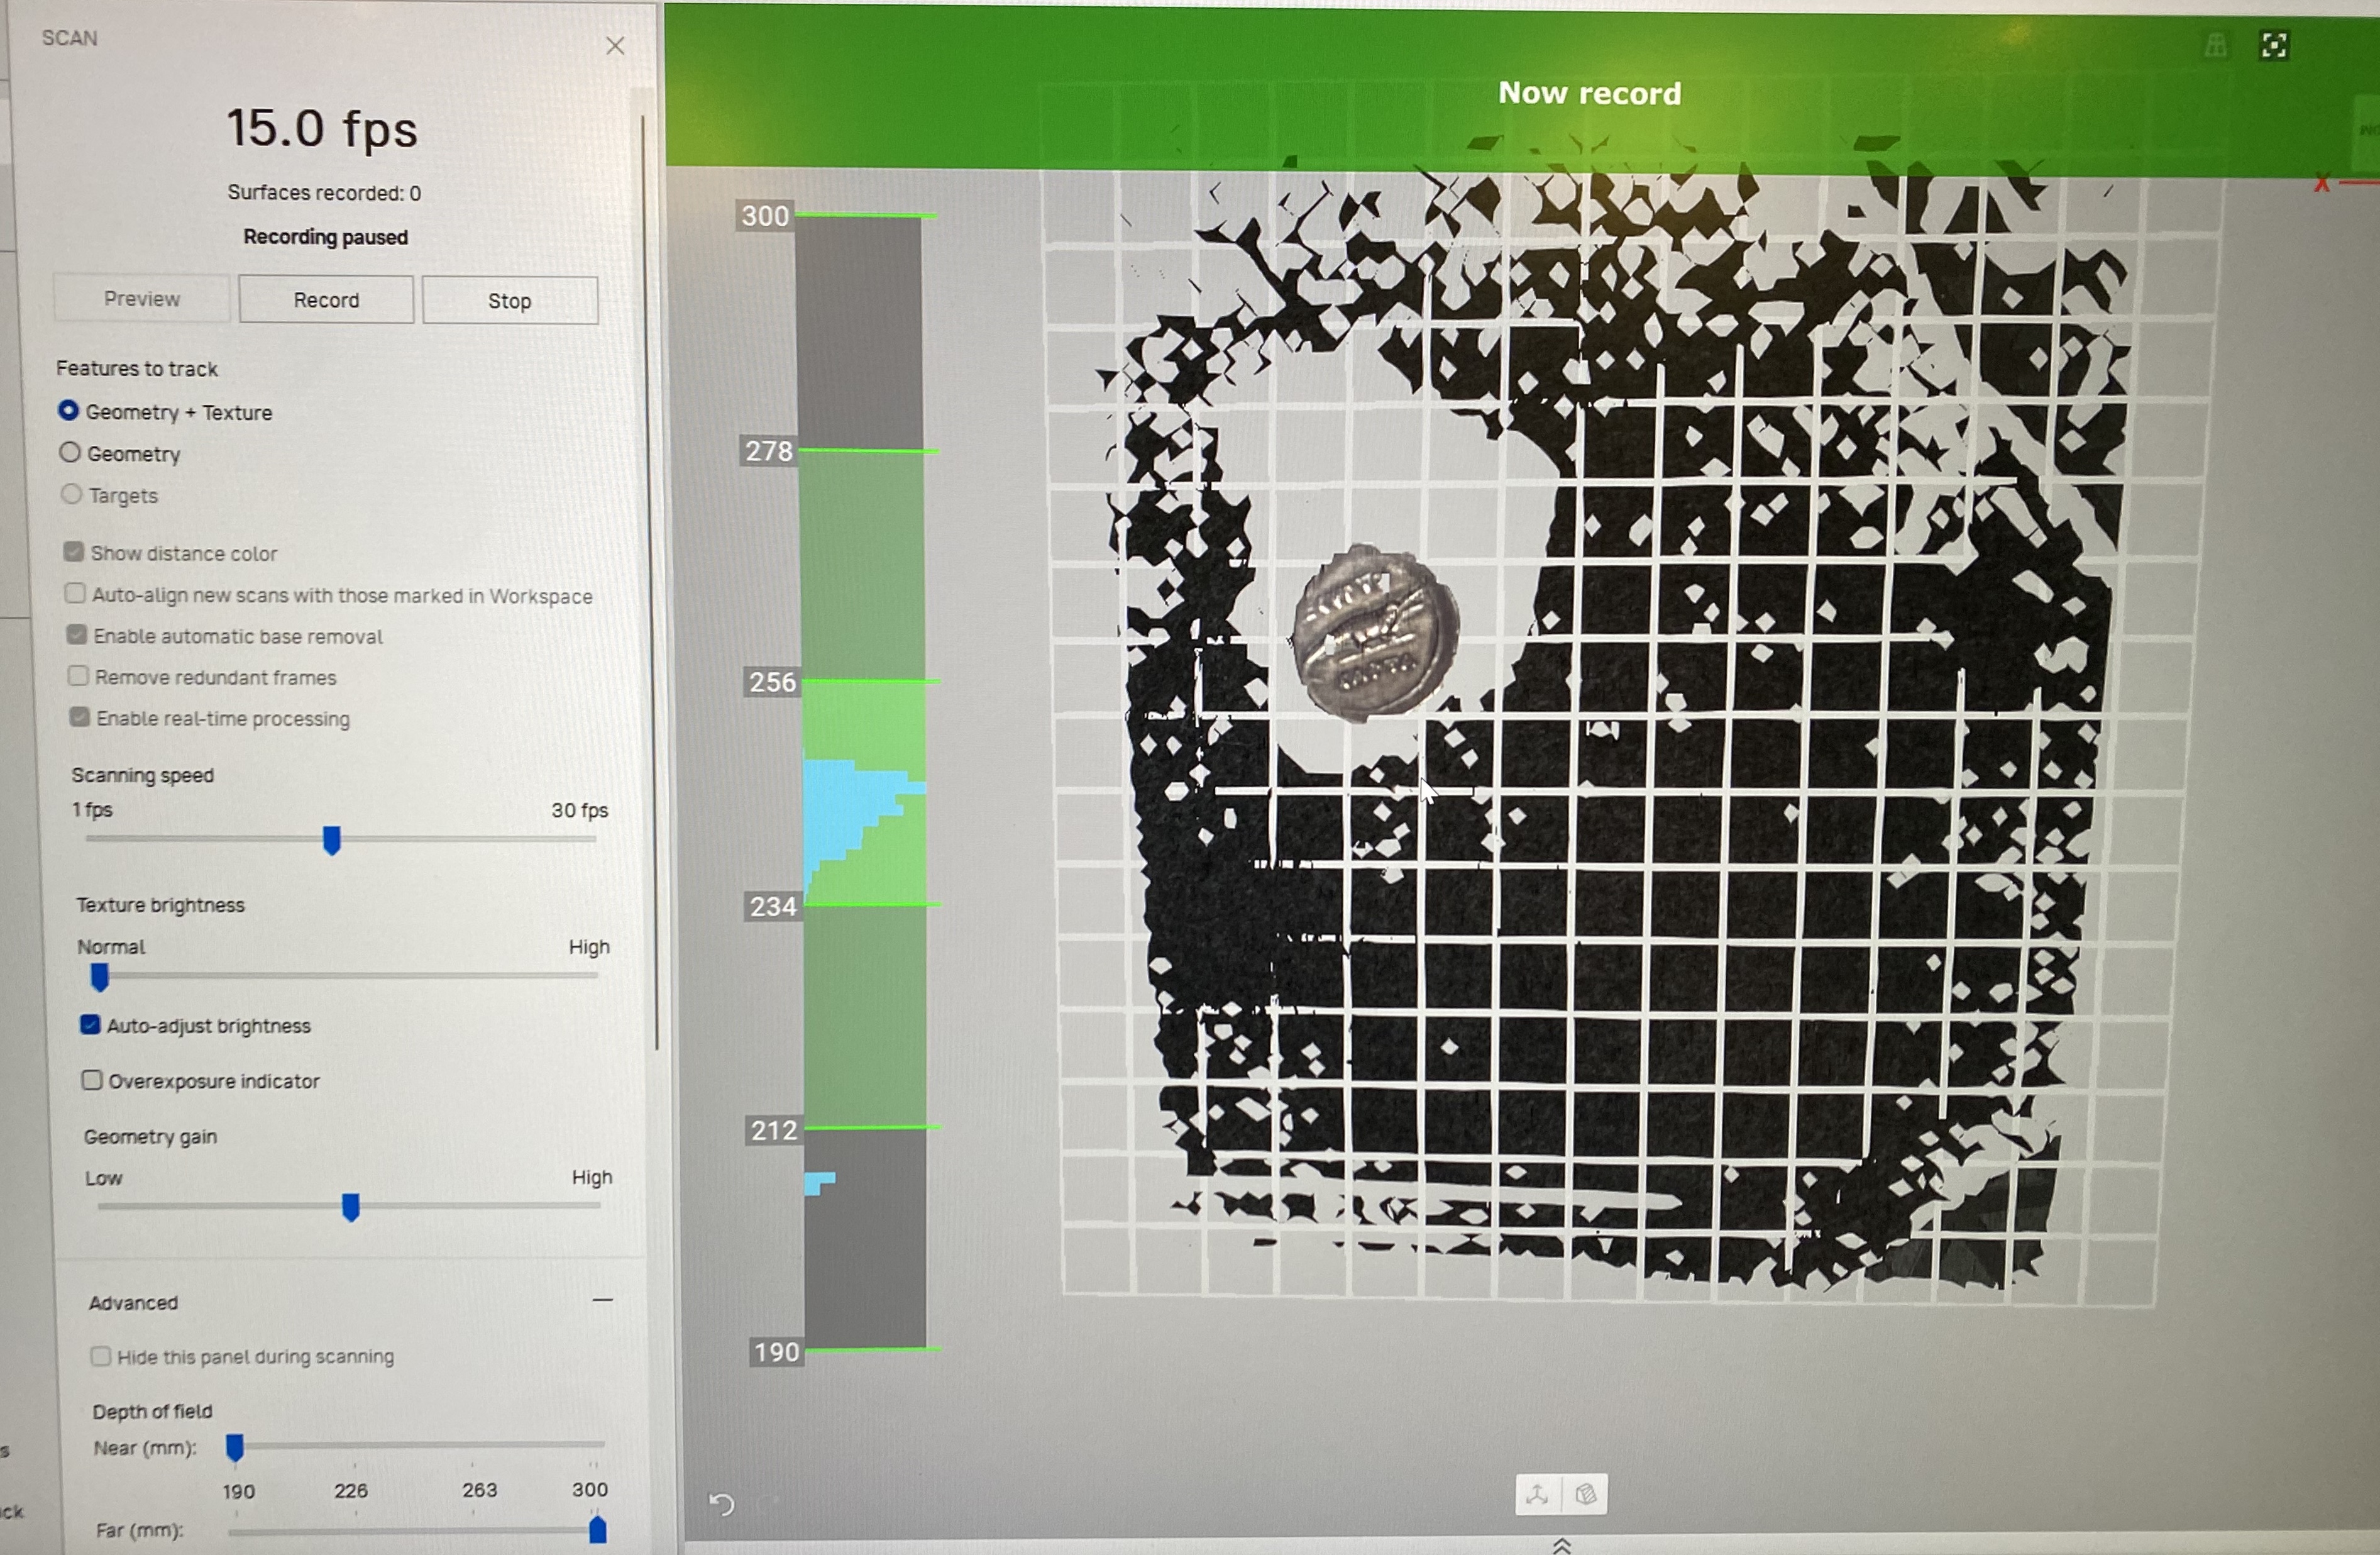
Task: Collapse the Advanced section with the minus icon
Action: [602, 1300]
